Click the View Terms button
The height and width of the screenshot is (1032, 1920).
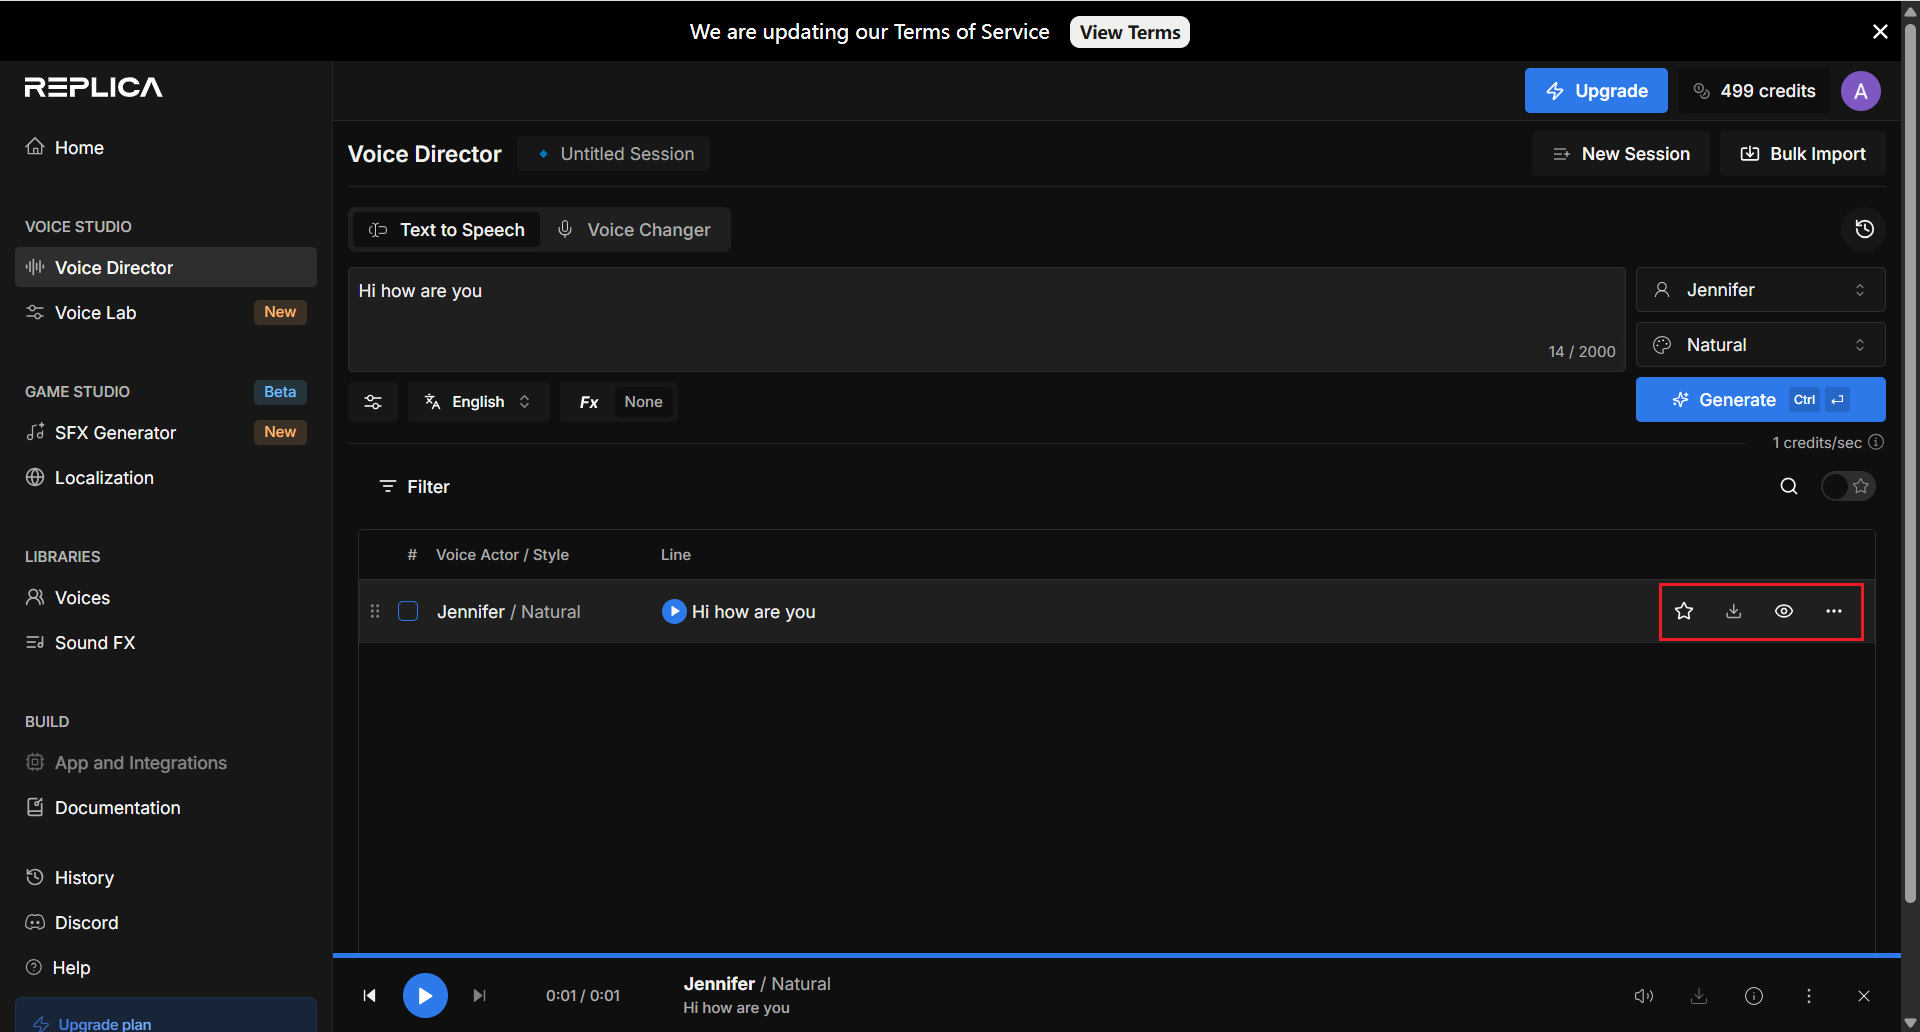(x=1130, y=32)
